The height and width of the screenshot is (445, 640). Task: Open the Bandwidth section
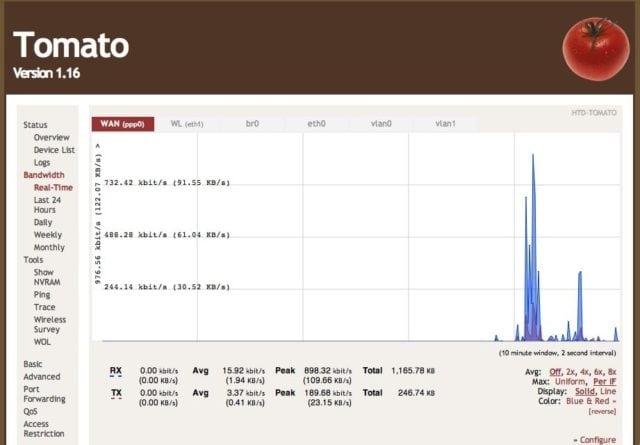point(44,175)
